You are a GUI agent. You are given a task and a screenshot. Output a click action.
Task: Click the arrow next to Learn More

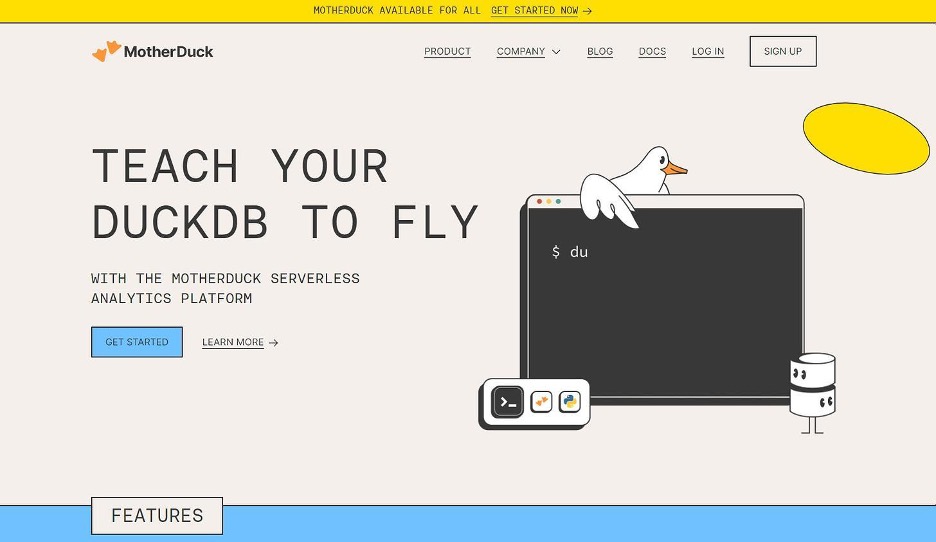(x=273, y=343)
